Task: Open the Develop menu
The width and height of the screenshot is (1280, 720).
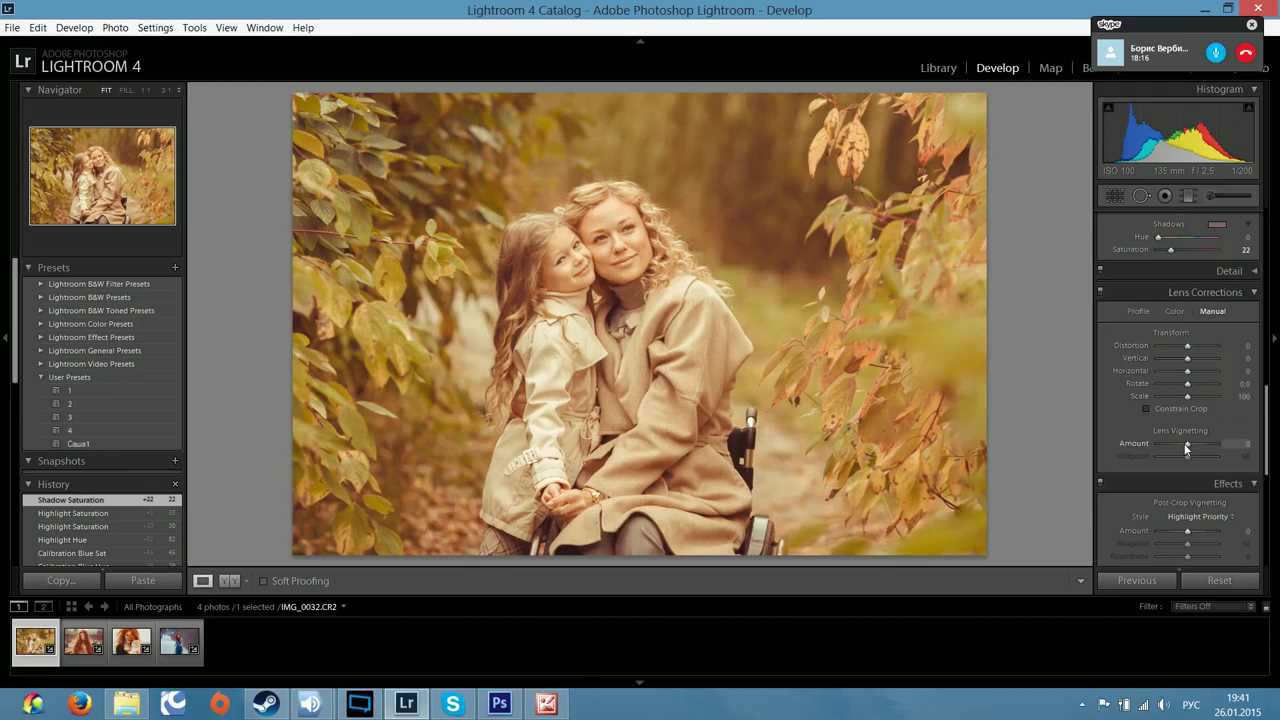Action: (74, 28)
